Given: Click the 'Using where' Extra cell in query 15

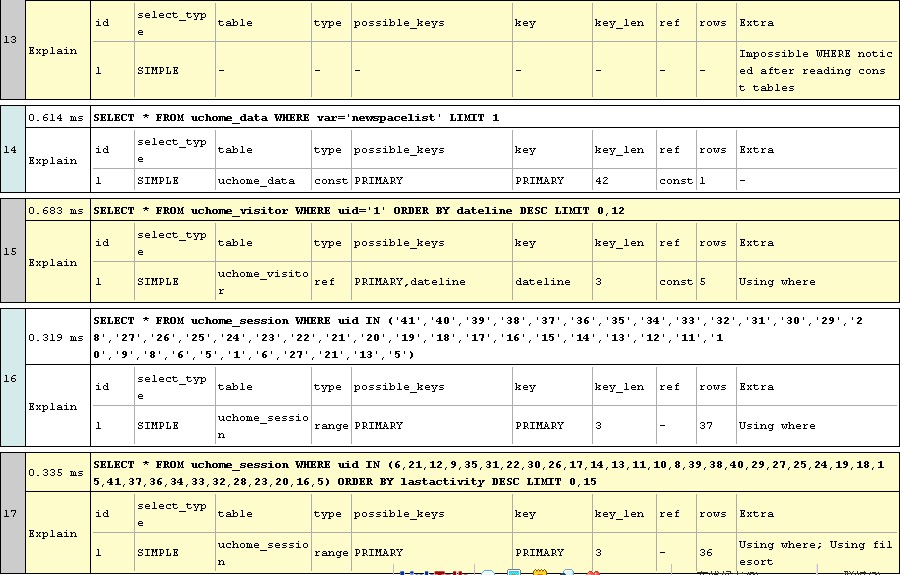Looking at the screenshot, I should click(817, 282).
